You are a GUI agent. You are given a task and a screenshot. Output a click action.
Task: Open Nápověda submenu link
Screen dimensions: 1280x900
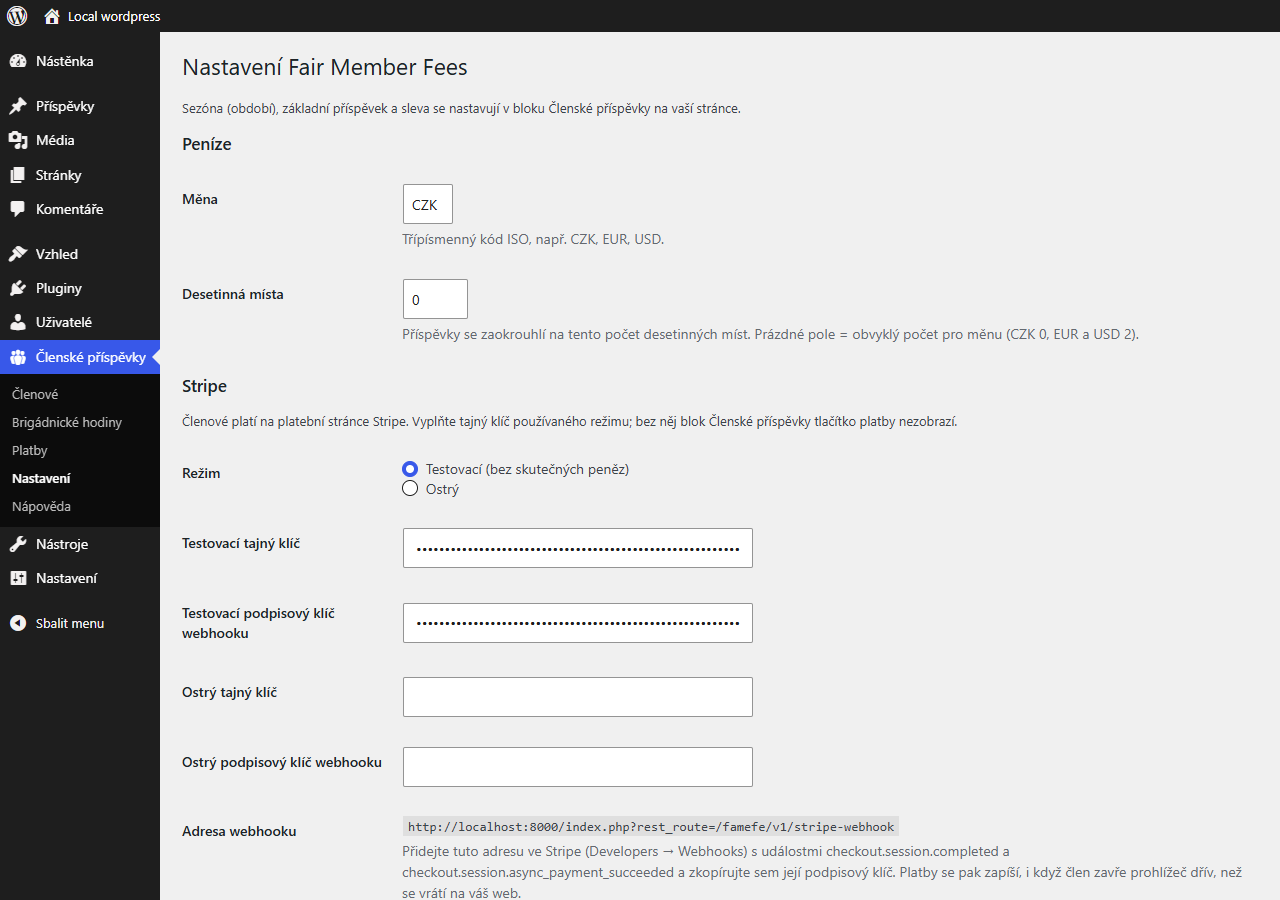41,506
